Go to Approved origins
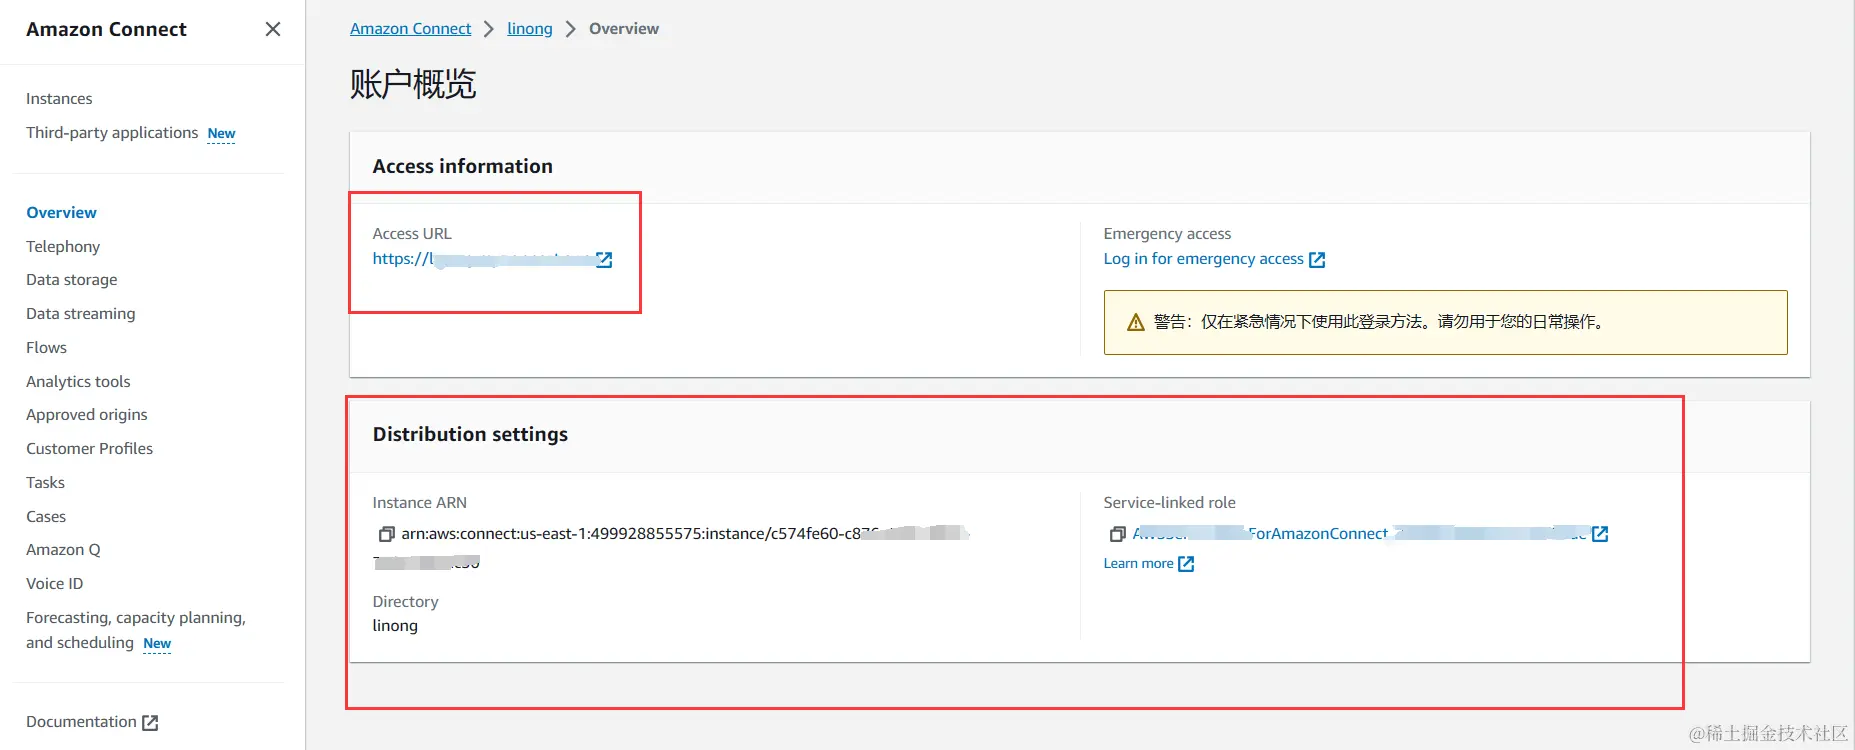1855x750 pixels. (87, 414)
